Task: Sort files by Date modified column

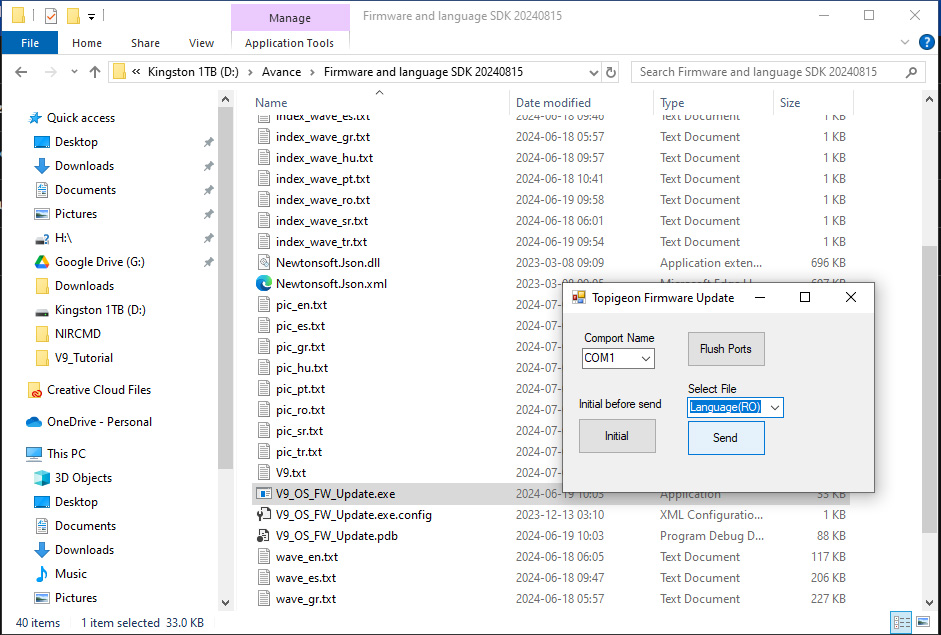Action: pos(553,103)
